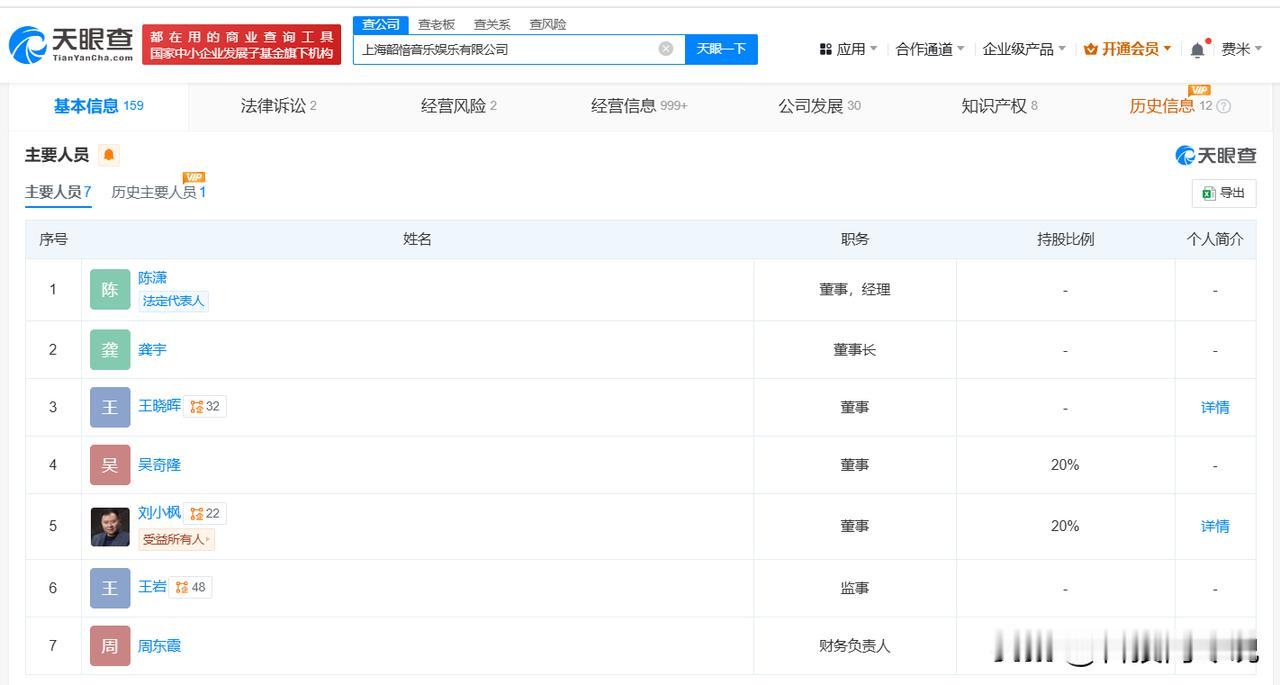Click the 周 avatar for 周东霞
The height and width of the screenshot is (685, 1280).
110,646
